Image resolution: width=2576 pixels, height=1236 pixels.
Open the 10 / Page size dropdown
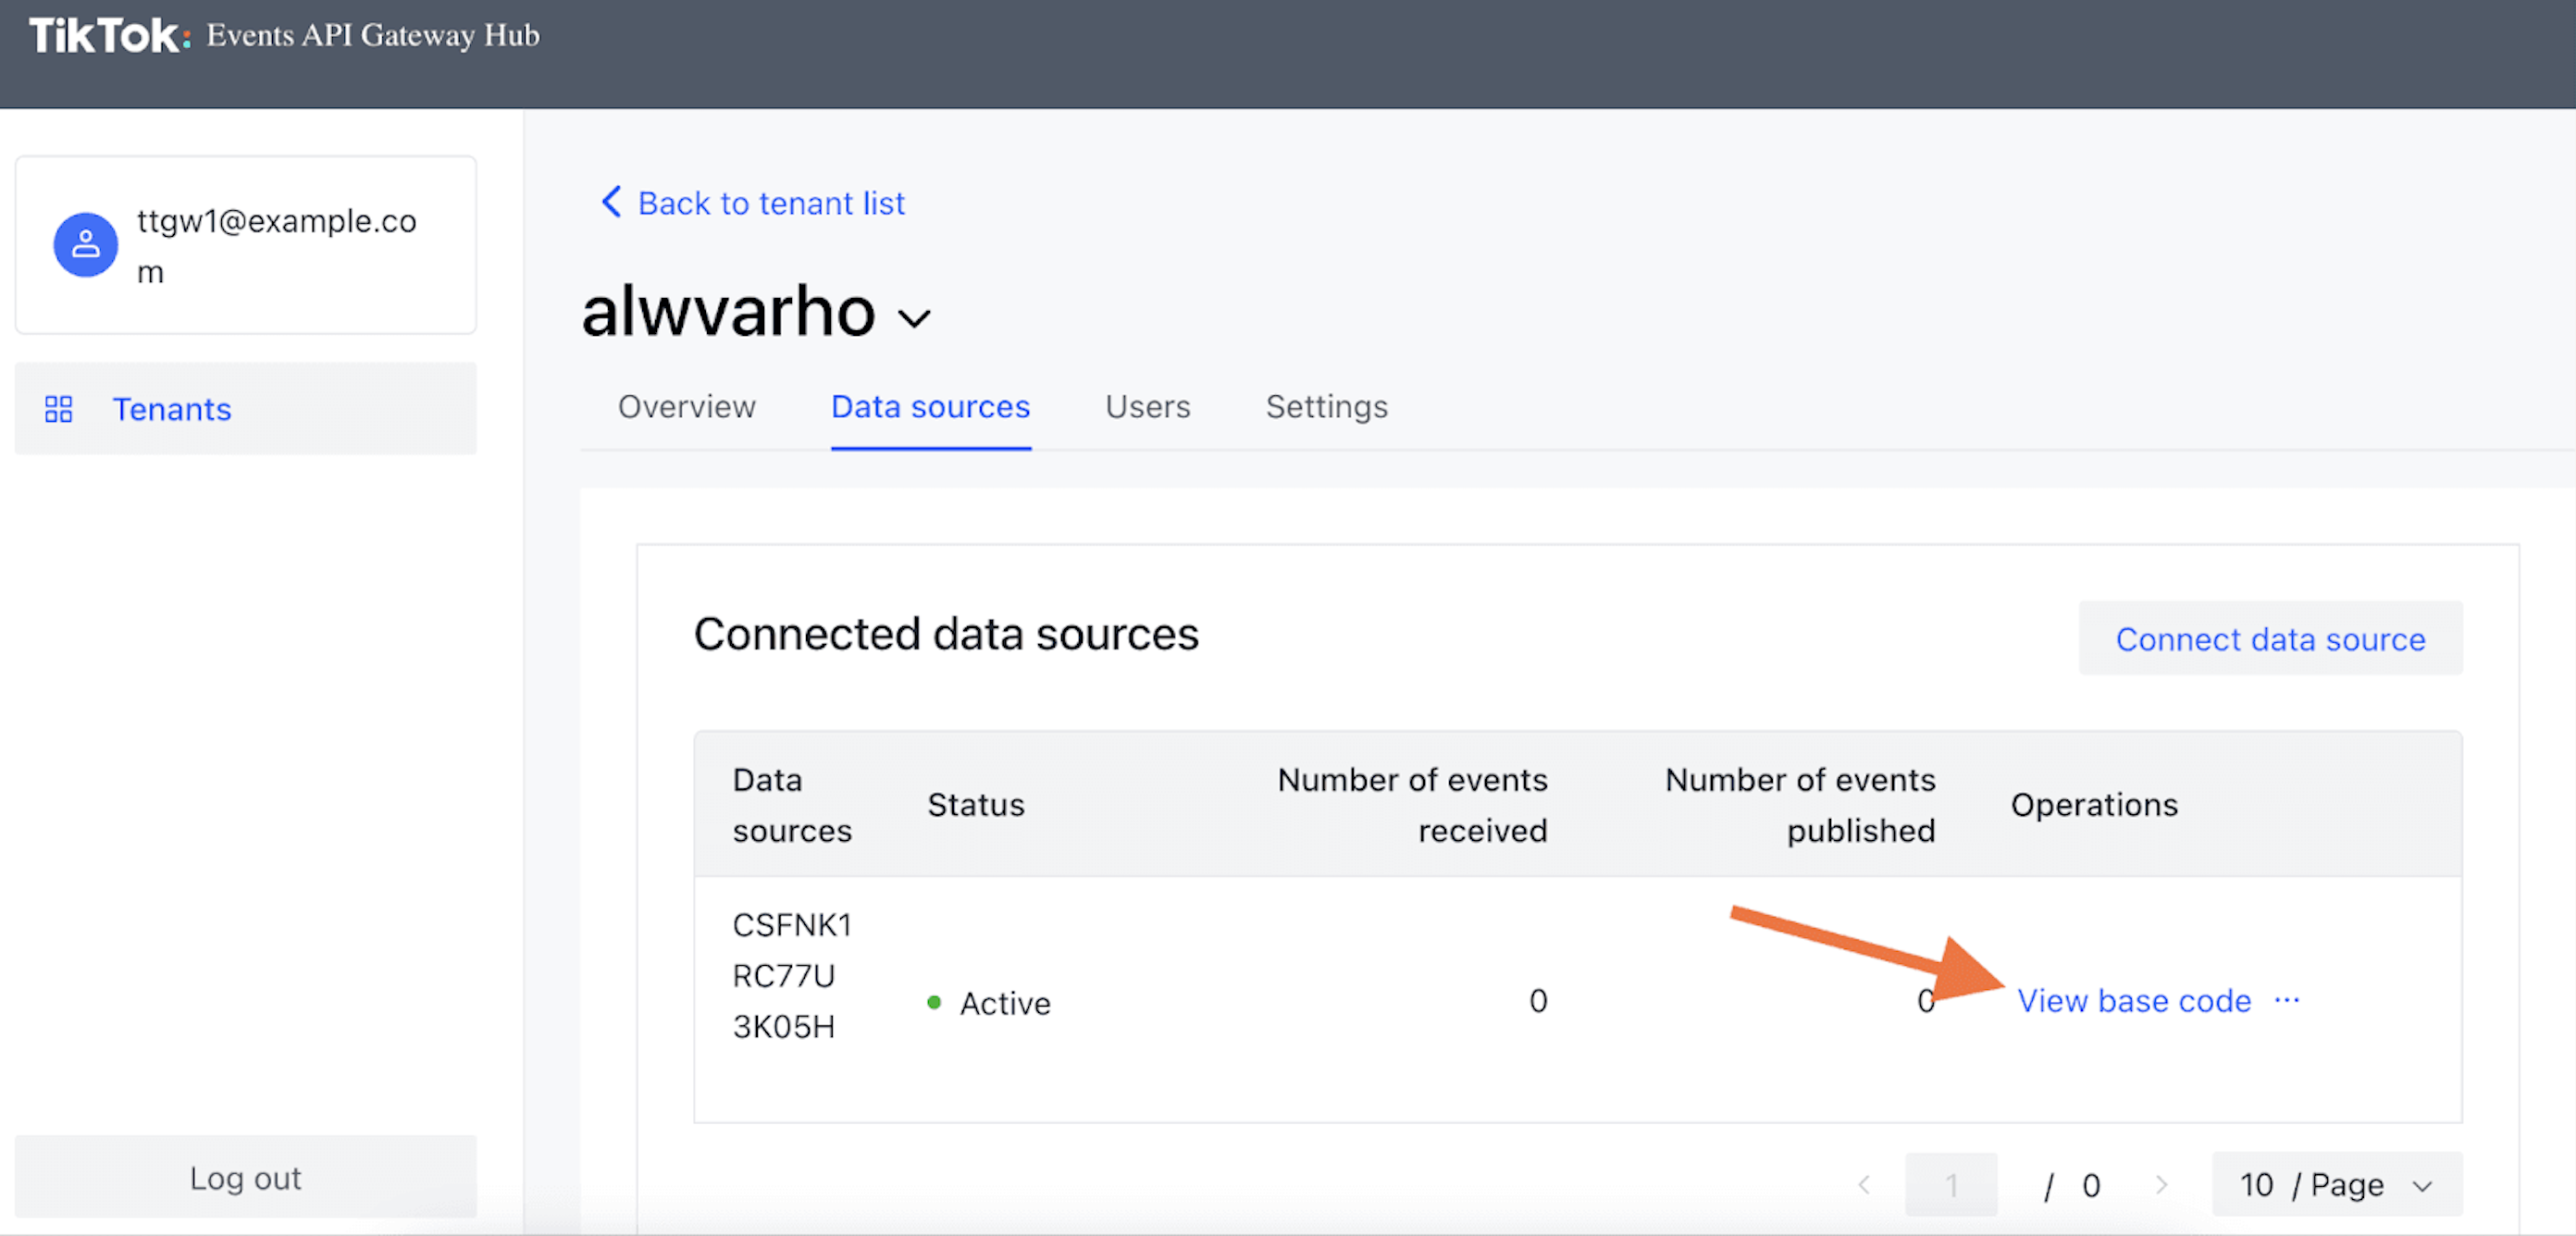pos(2337,1185)
